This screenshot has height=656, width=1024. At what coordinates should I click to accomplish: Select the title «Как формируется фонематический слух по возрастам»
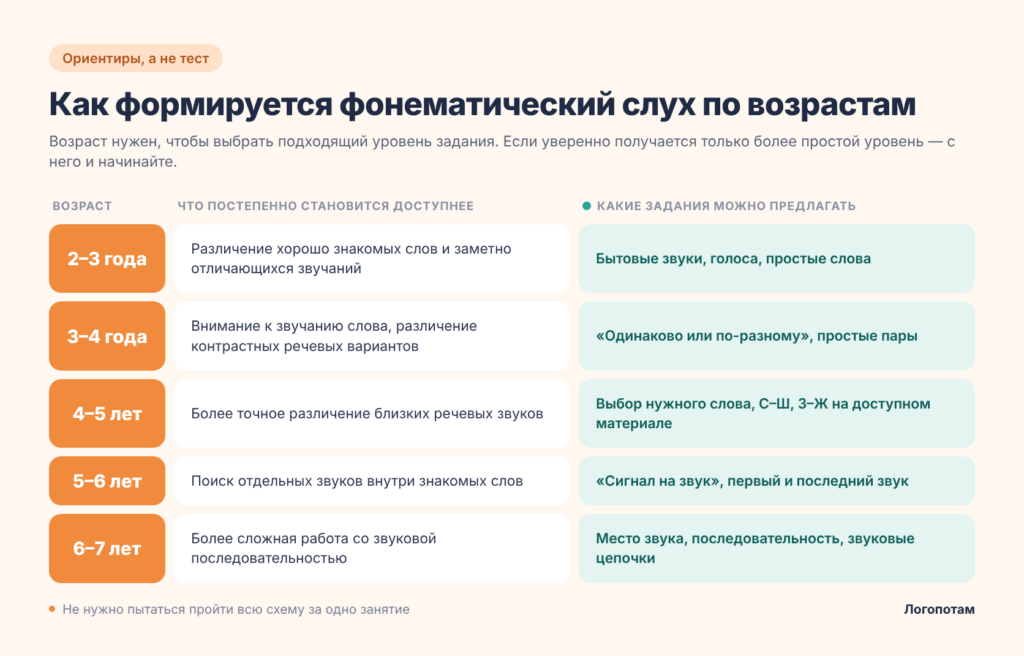483,105
